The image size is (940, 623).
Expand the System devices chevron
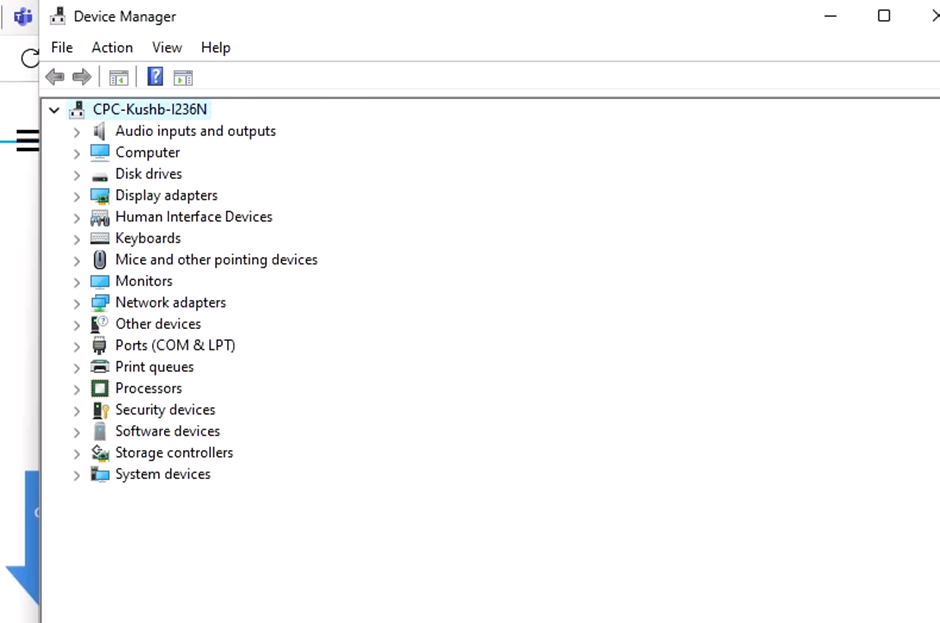pyautogui.click(x=76, y=475)
